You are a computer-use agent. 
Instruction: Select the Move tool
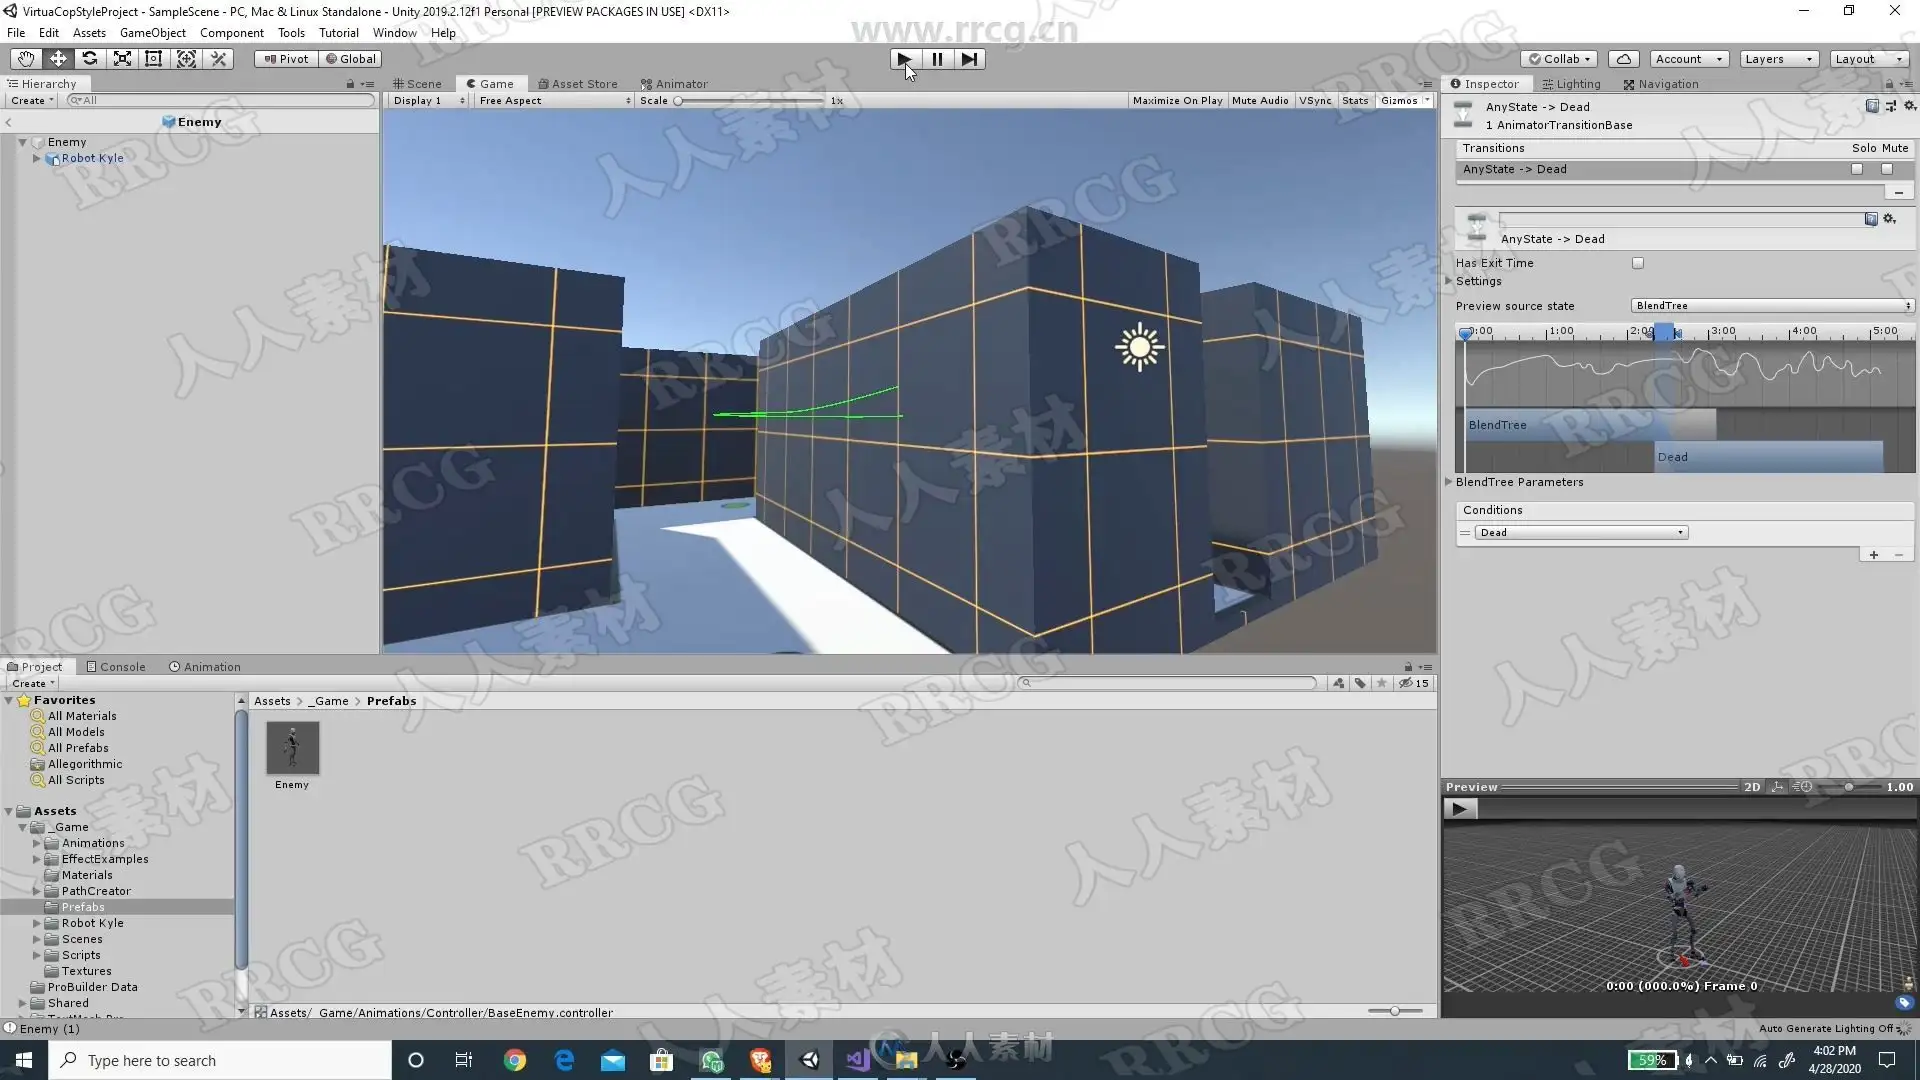point(58,59)
